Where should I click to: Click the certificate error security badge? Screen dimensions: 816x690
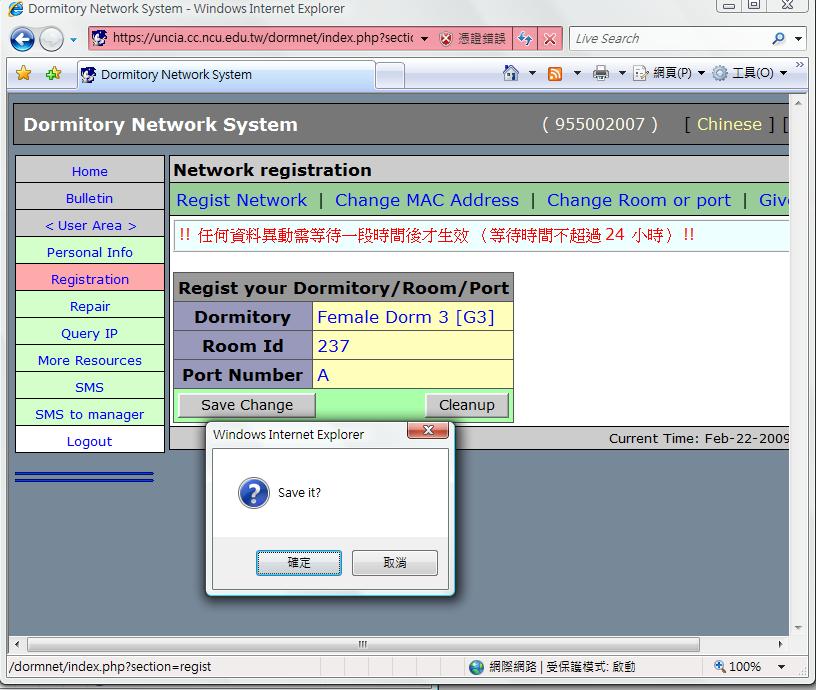[474, 39]
